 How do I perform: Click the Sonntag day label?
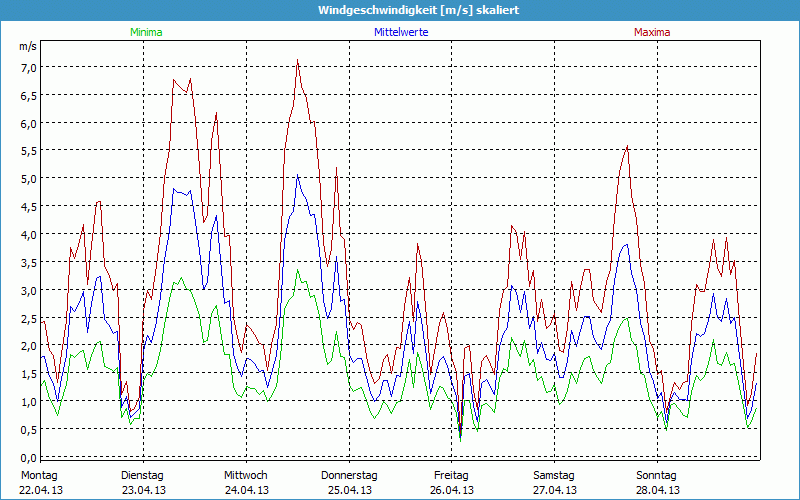point(656,476)
